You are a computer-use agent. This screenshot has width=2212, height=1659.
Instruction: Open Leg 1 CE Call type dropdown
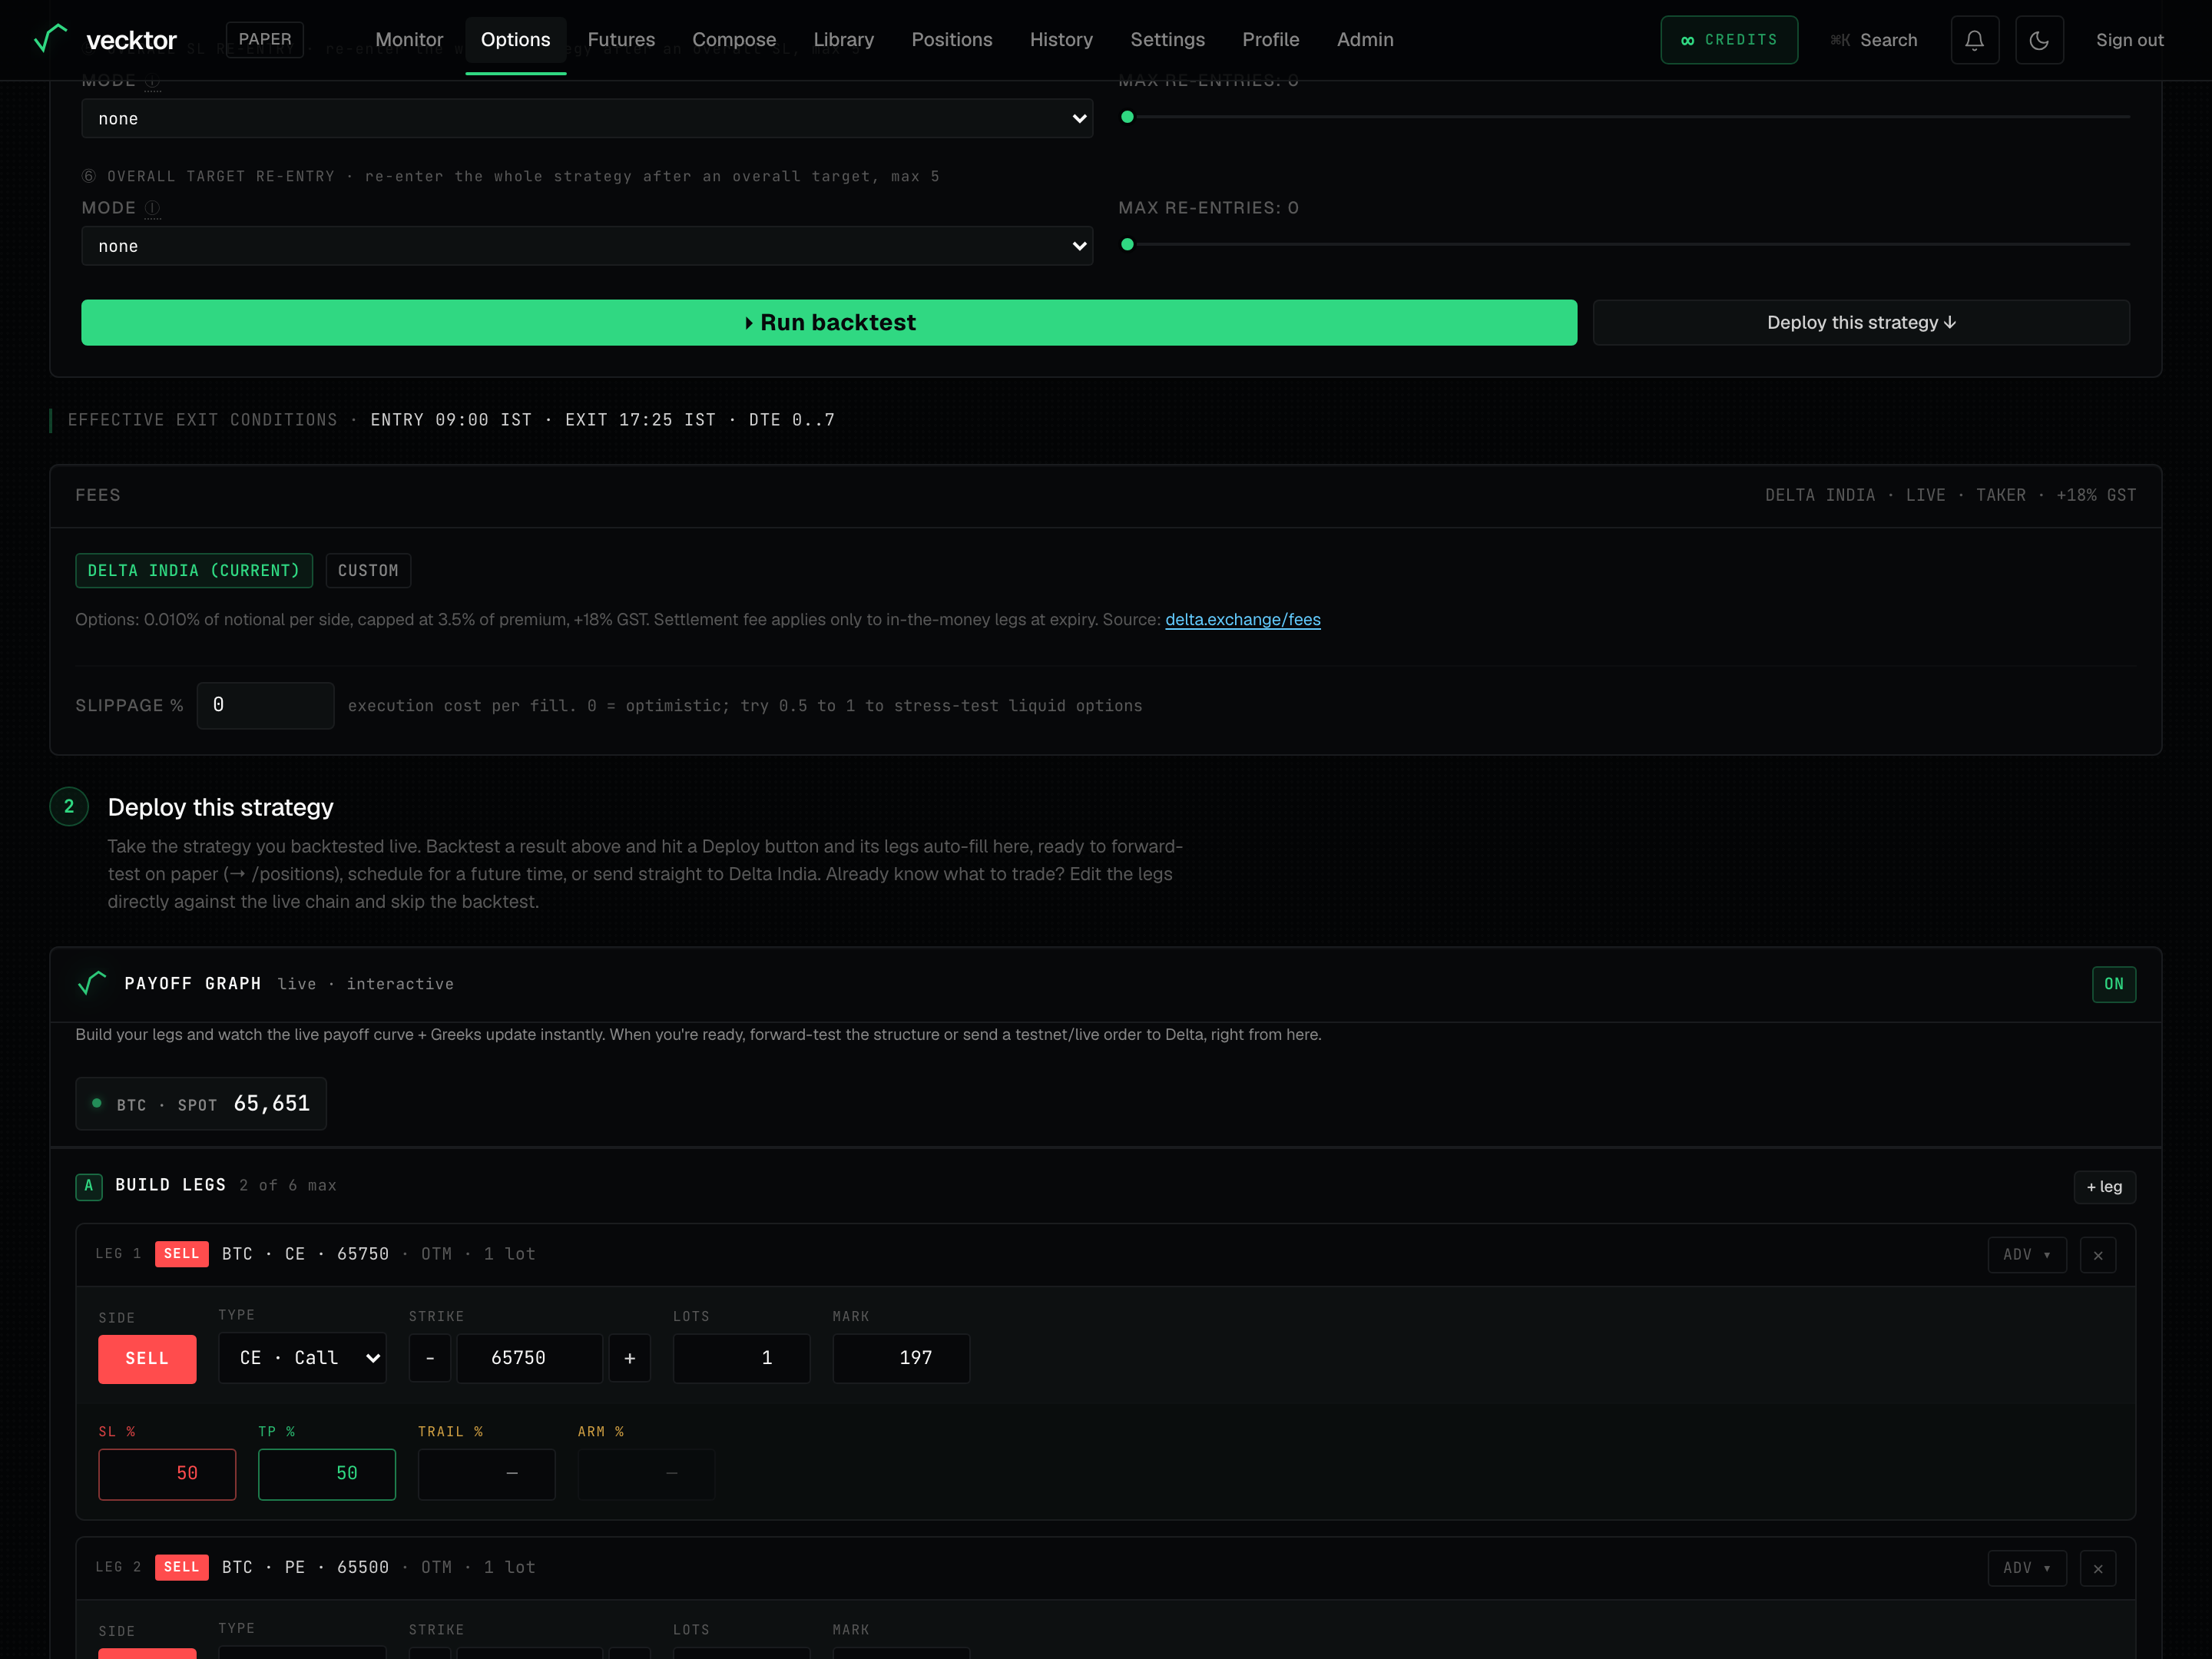click(303, 1358)
